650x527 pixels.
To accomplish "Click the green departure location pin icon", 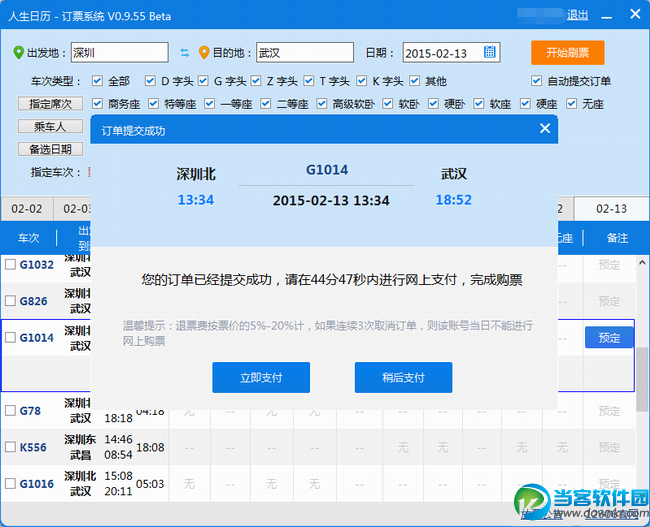I will [19, 52].
